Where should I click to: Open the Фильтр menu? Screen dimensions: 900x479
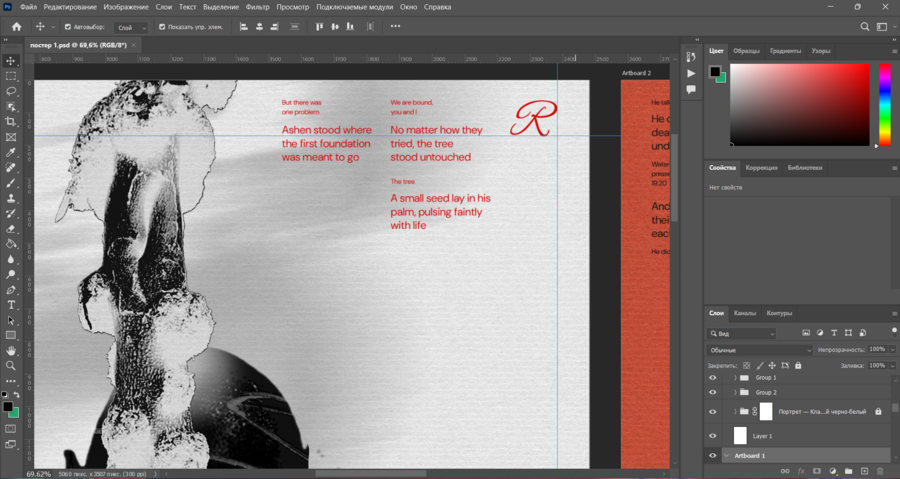(x=257, y=7)
